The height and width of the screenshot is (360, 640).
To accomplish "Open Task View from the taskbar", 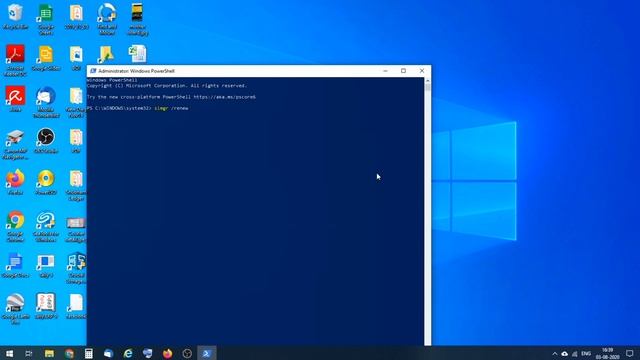I will pyautogui.click(x=29, y=353).
